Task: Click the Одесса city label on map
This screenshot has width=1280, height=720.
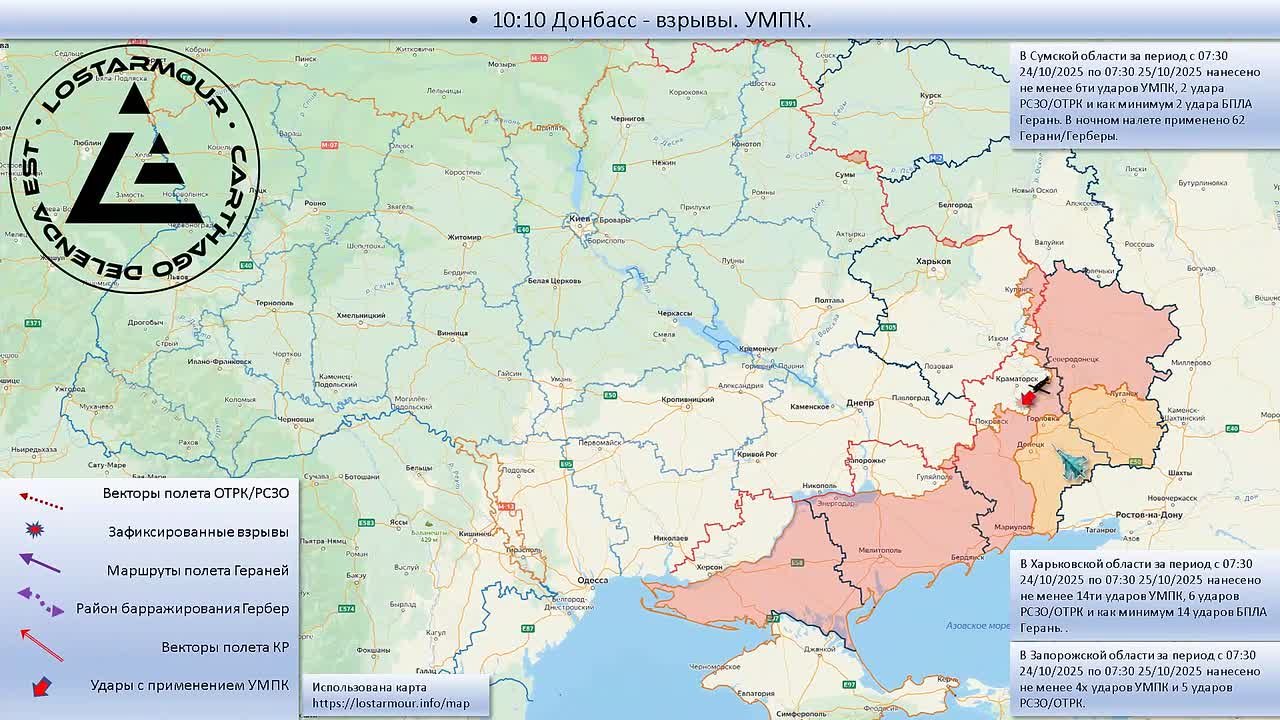Action: (x=592, y=580)
